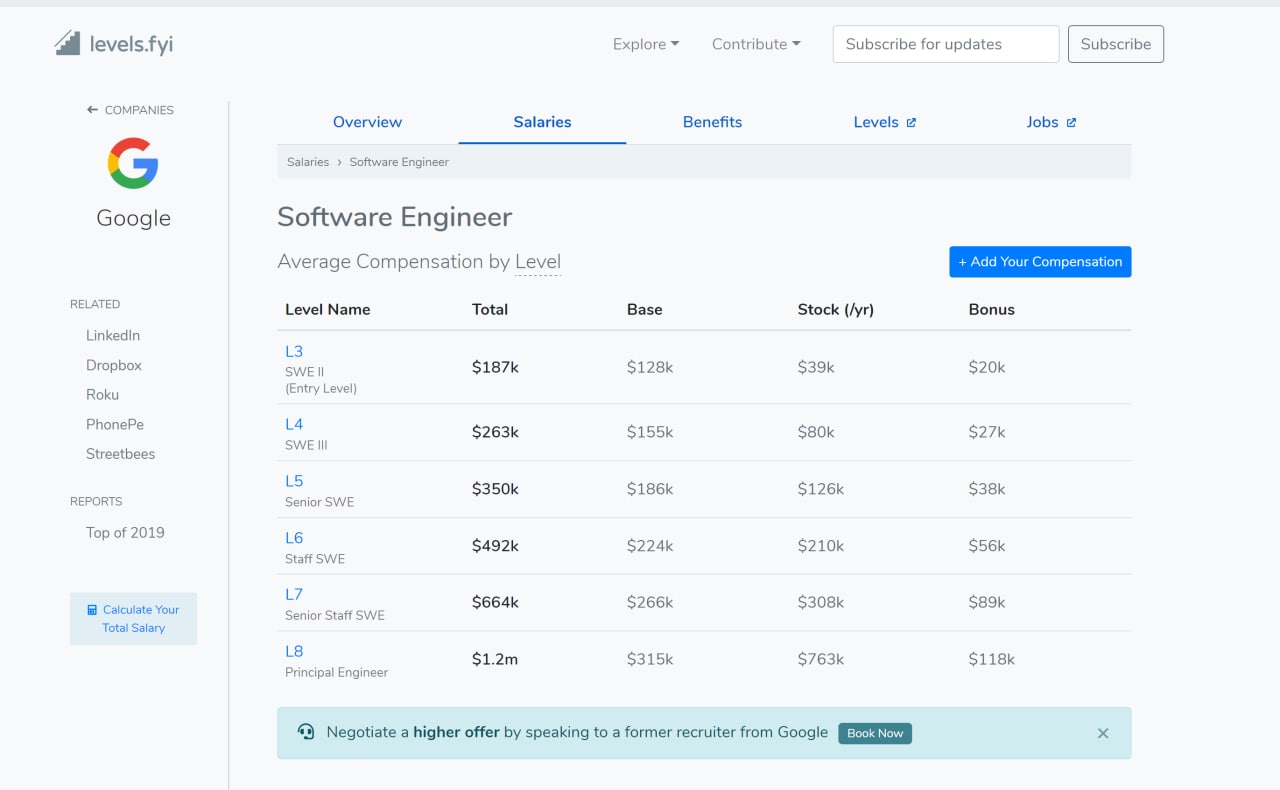Image resolution: width=1280 pixels, height=790 pixels.
Task: Focus the Subscribe for updates field
Action: (x=945, y=44)
